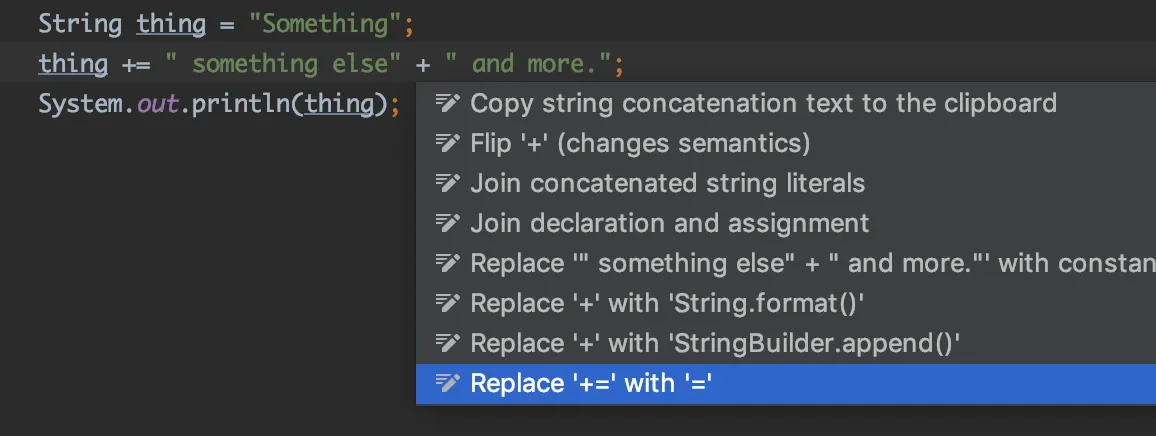Click the icon next to 'with constant' option

[448, 263]
